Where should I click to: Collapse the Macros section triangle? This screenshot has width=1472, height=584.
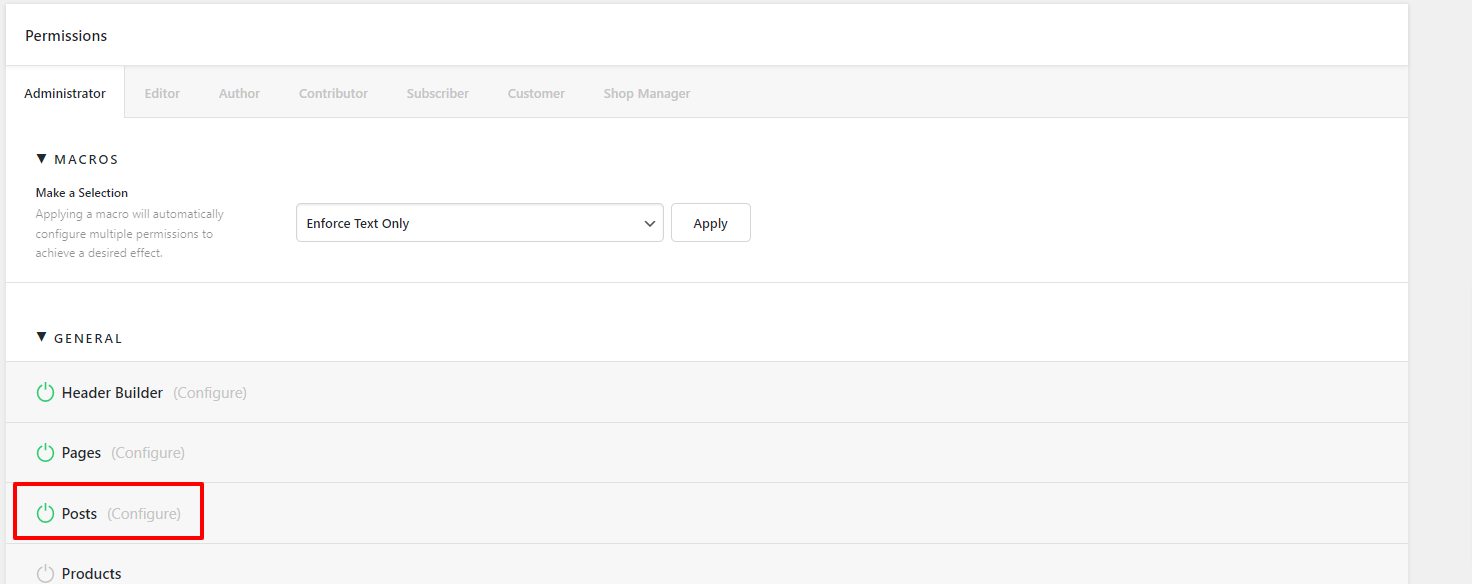point(41,158)
